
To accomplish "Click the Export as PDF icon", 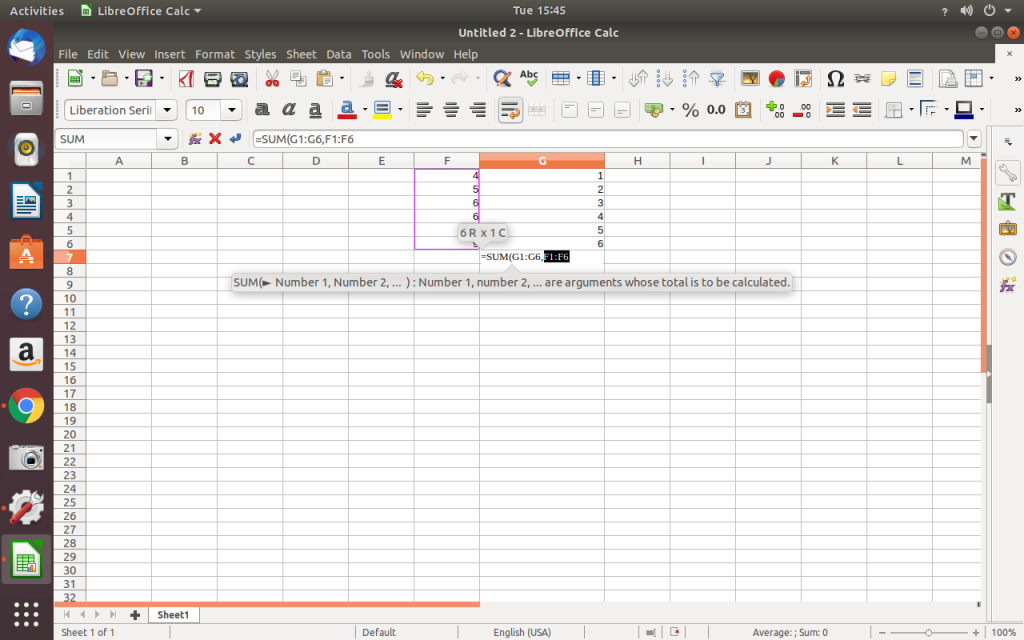I will pyautogui.click(x=186, y=79).
